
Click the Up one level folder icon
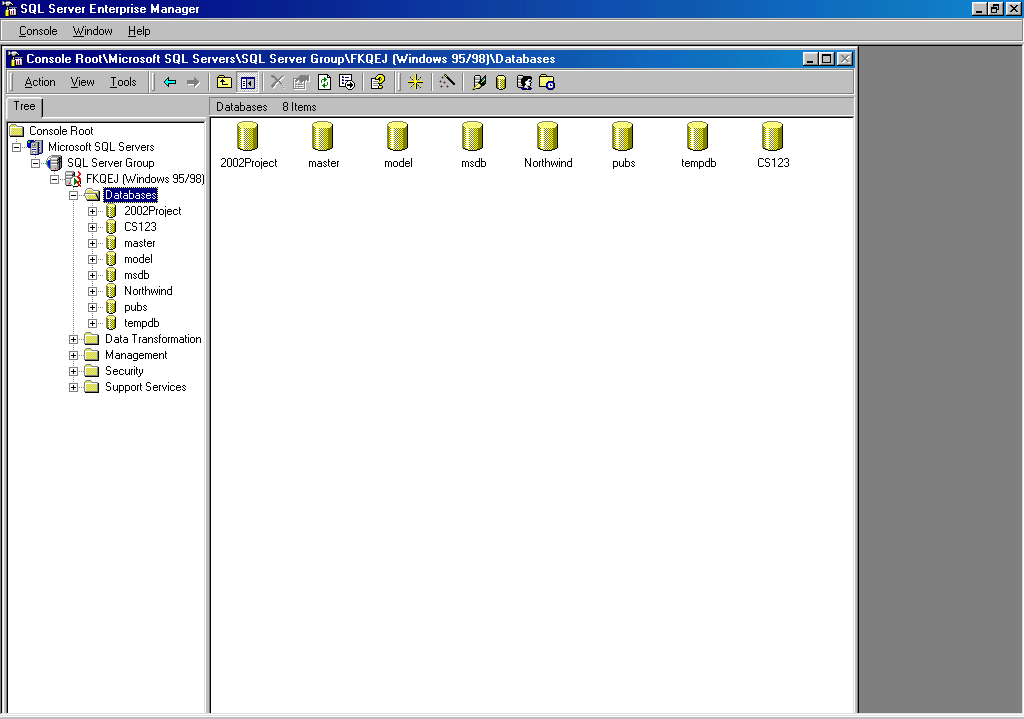point(225,82)
